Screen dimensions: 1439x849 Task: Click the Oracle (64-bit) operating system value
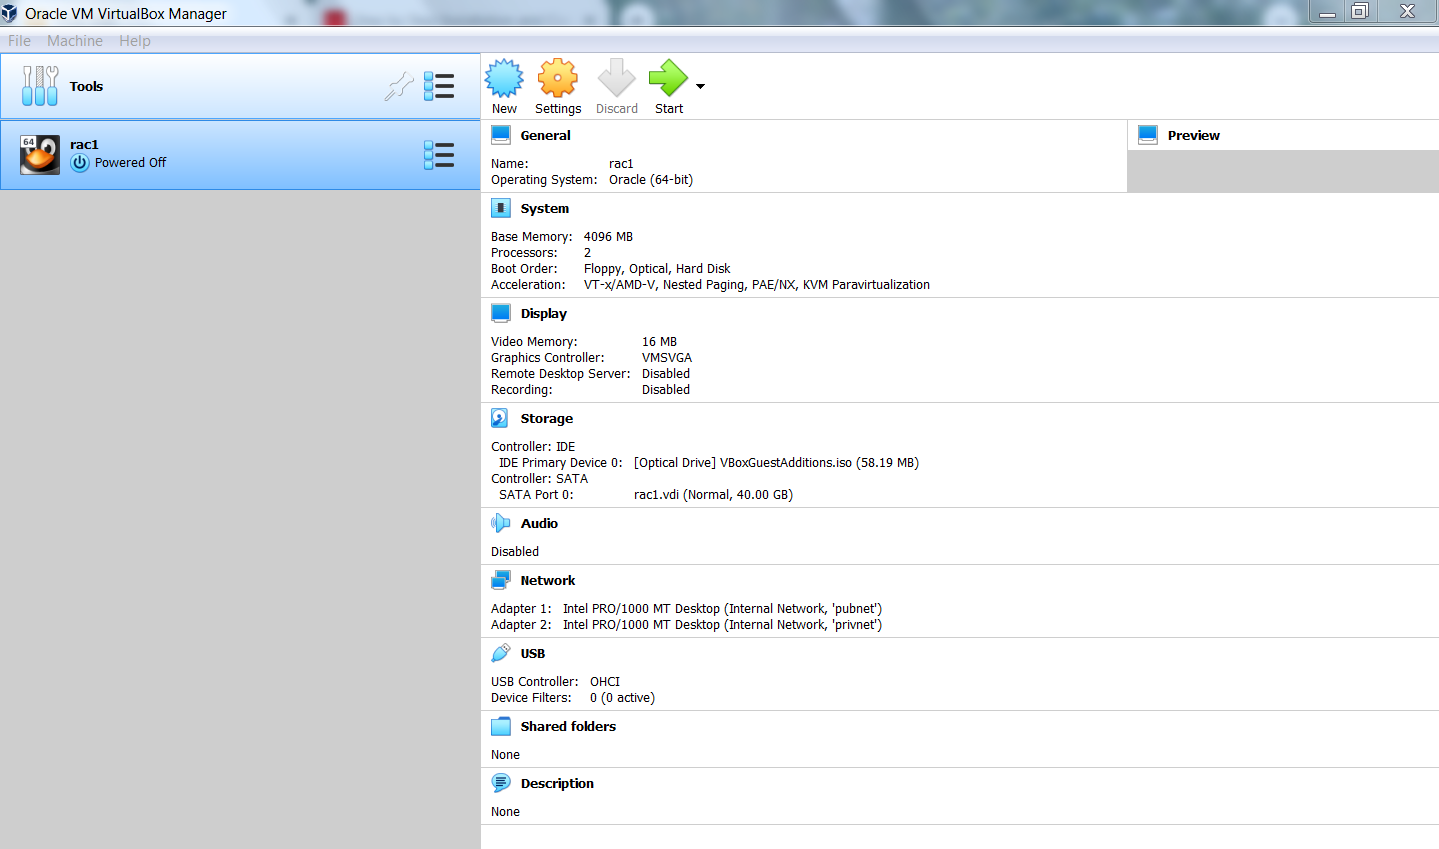[x=651, y=180]
